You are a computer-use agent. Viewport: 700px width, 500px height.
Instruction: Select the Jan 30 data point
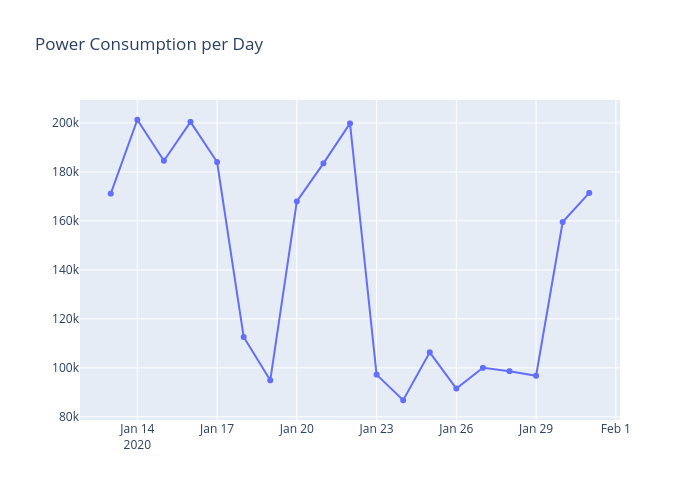pyautogui.click(x=562, y=222)
